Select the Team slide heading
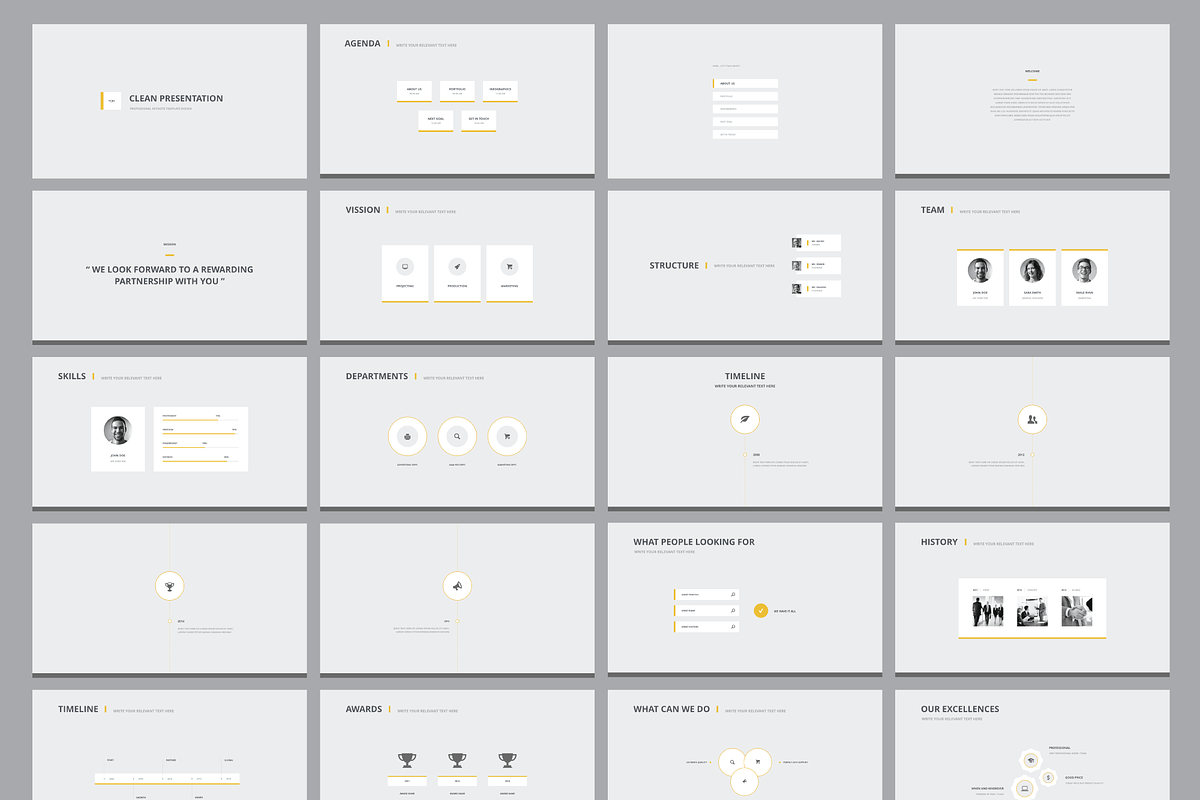1200x800 pixels. [933, 210]
